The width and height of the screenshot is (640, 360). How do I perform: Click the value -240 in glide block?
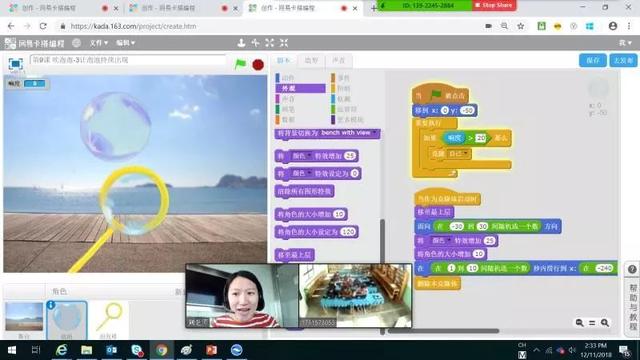[x=604, y=268]
